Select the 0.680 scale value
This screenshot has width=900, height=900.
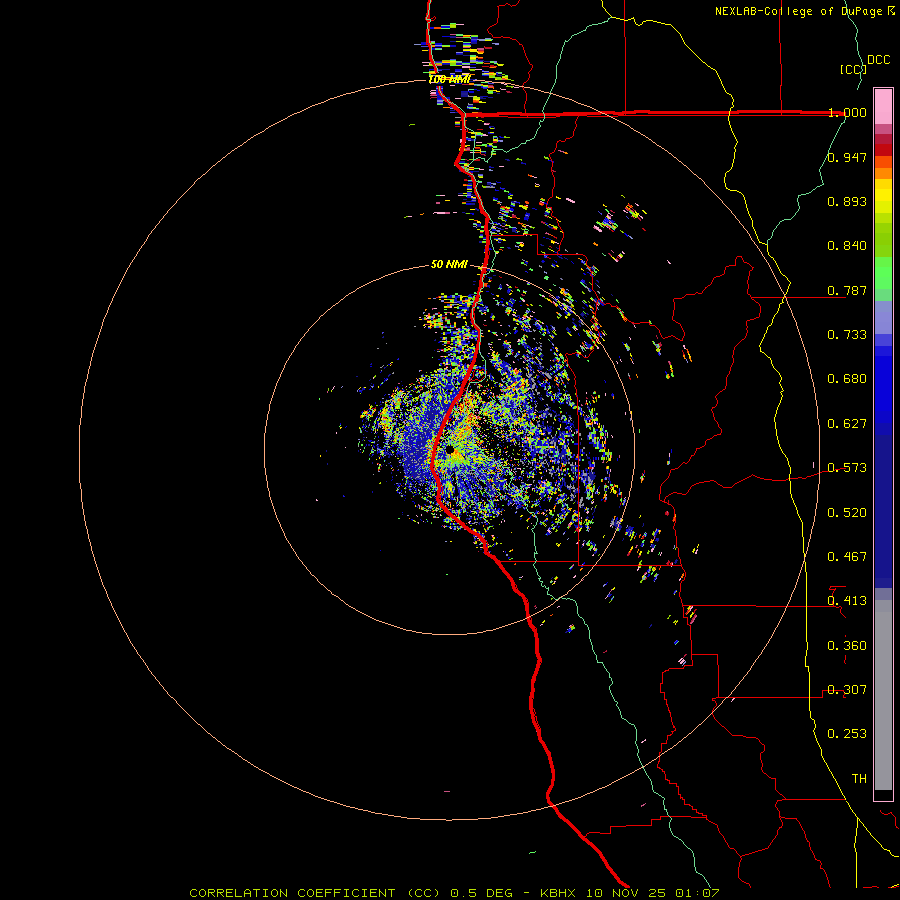coord(847,379)
